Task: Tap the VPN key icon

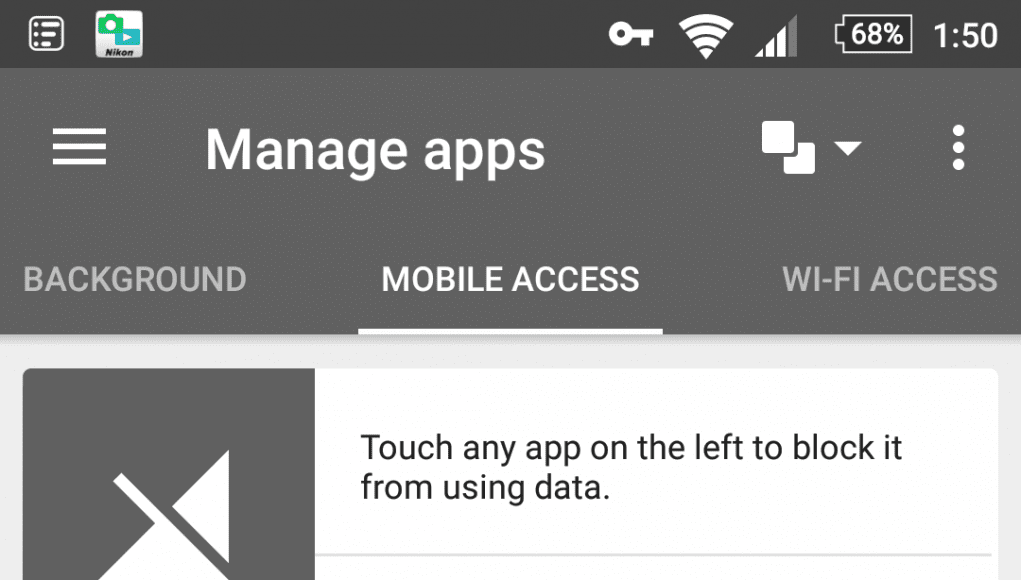Action: pyautogui.click(x=630, y=34)
